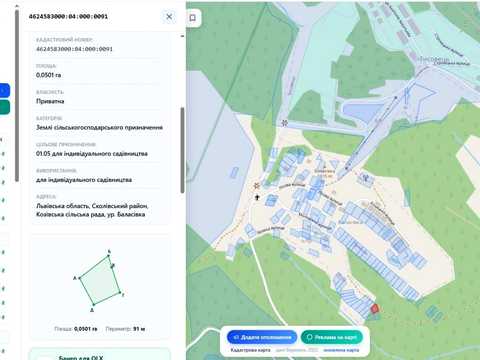Select '01.05 для індивідуального садівництва' purpose text

tap(92, 154)
